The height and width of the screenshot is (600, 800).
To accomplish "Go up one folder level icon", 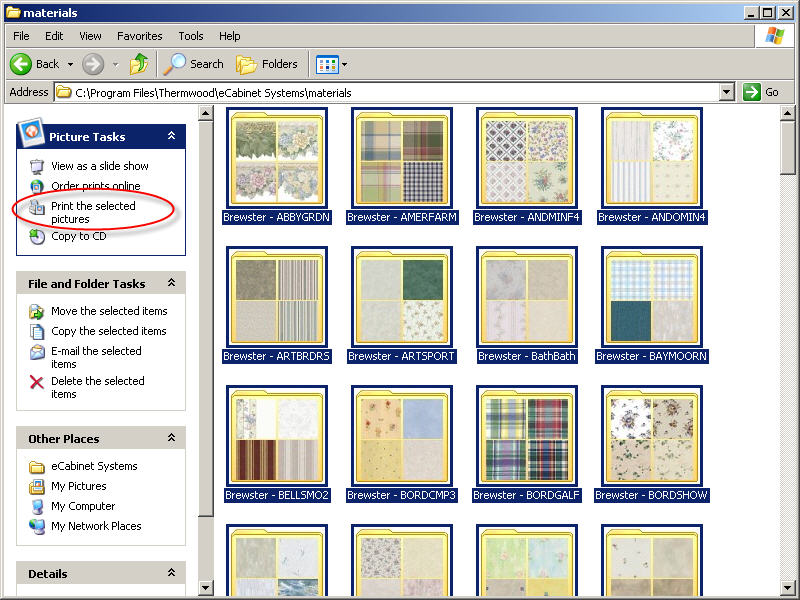I will (x=138, y=64).
